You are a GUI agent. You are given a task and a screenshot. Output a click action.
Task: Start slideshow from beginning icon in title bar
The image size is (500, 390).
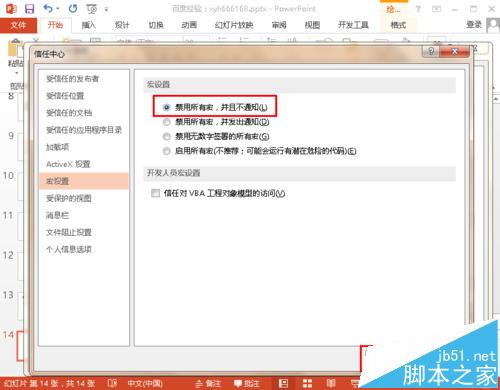tap(92, 9)
